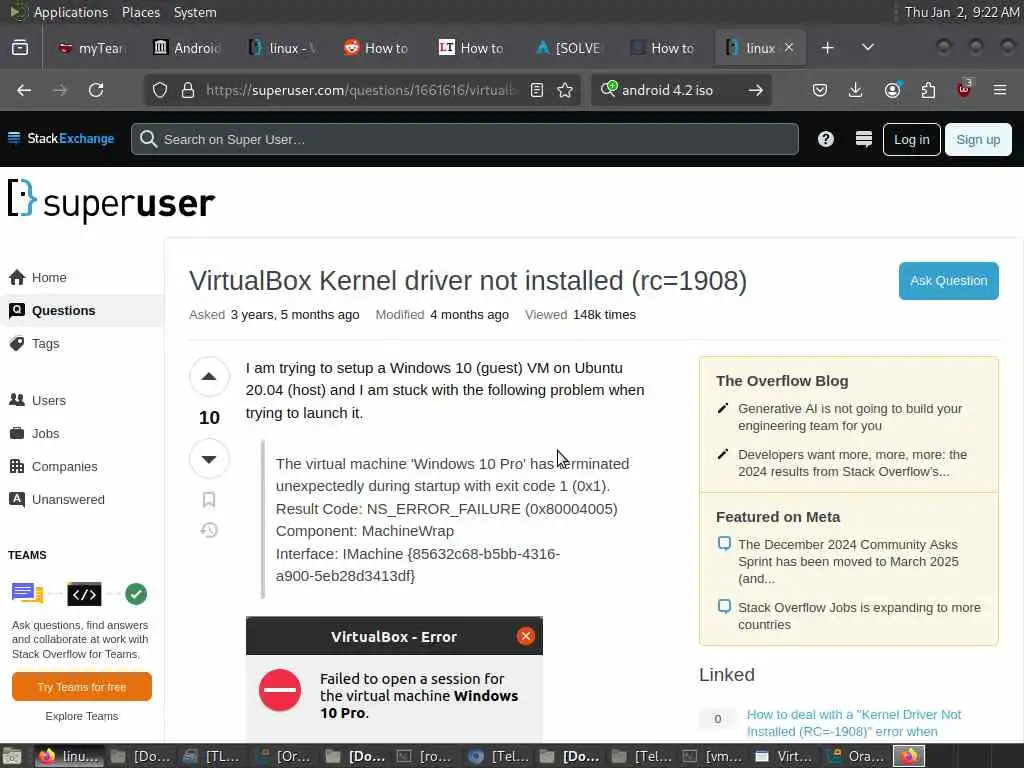Switch to the Ora... taskbar window
Screen dimensions: 1024x768
tap(855, 756)
